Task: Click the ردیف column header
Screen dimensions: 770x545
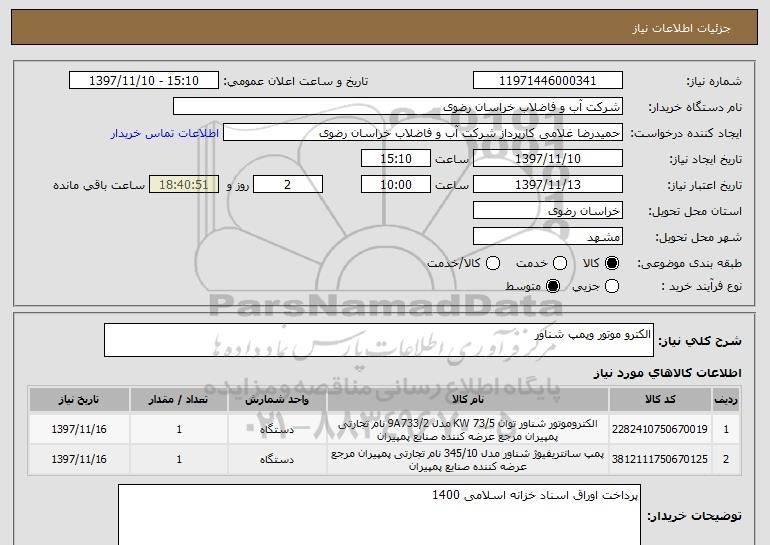Action: click(x=726, y=400)
